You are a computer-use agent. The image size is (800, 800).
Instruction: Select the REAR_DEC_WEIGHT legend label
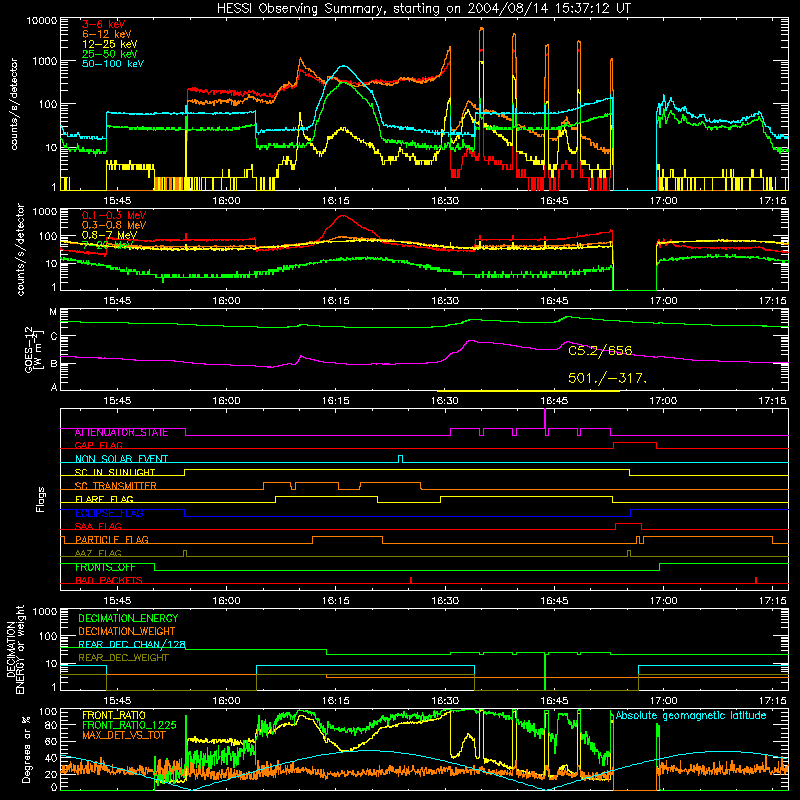coord(123,658)
